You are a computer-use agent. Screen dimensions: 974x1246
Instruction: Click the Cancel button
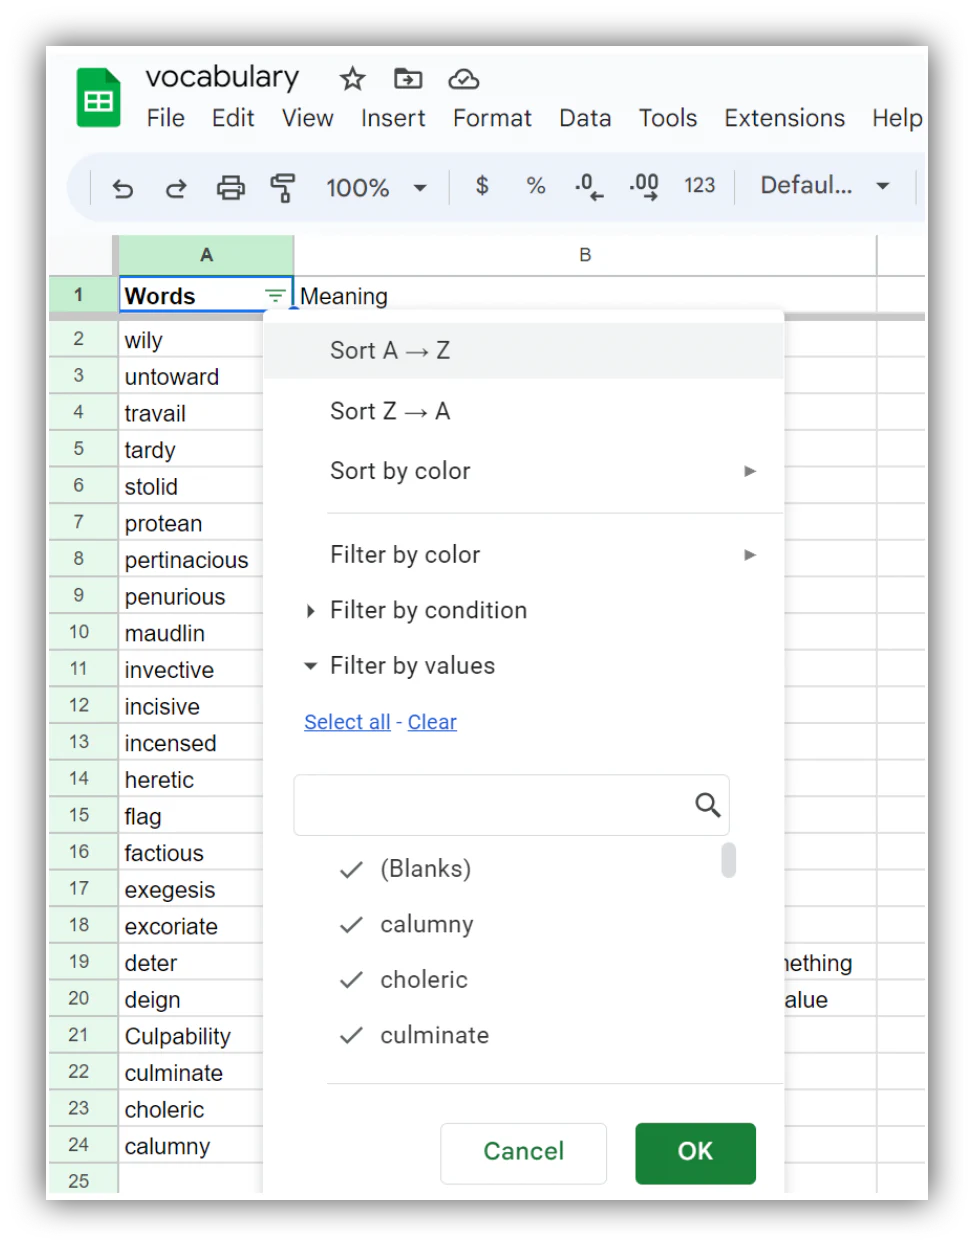pos(523,1153)
